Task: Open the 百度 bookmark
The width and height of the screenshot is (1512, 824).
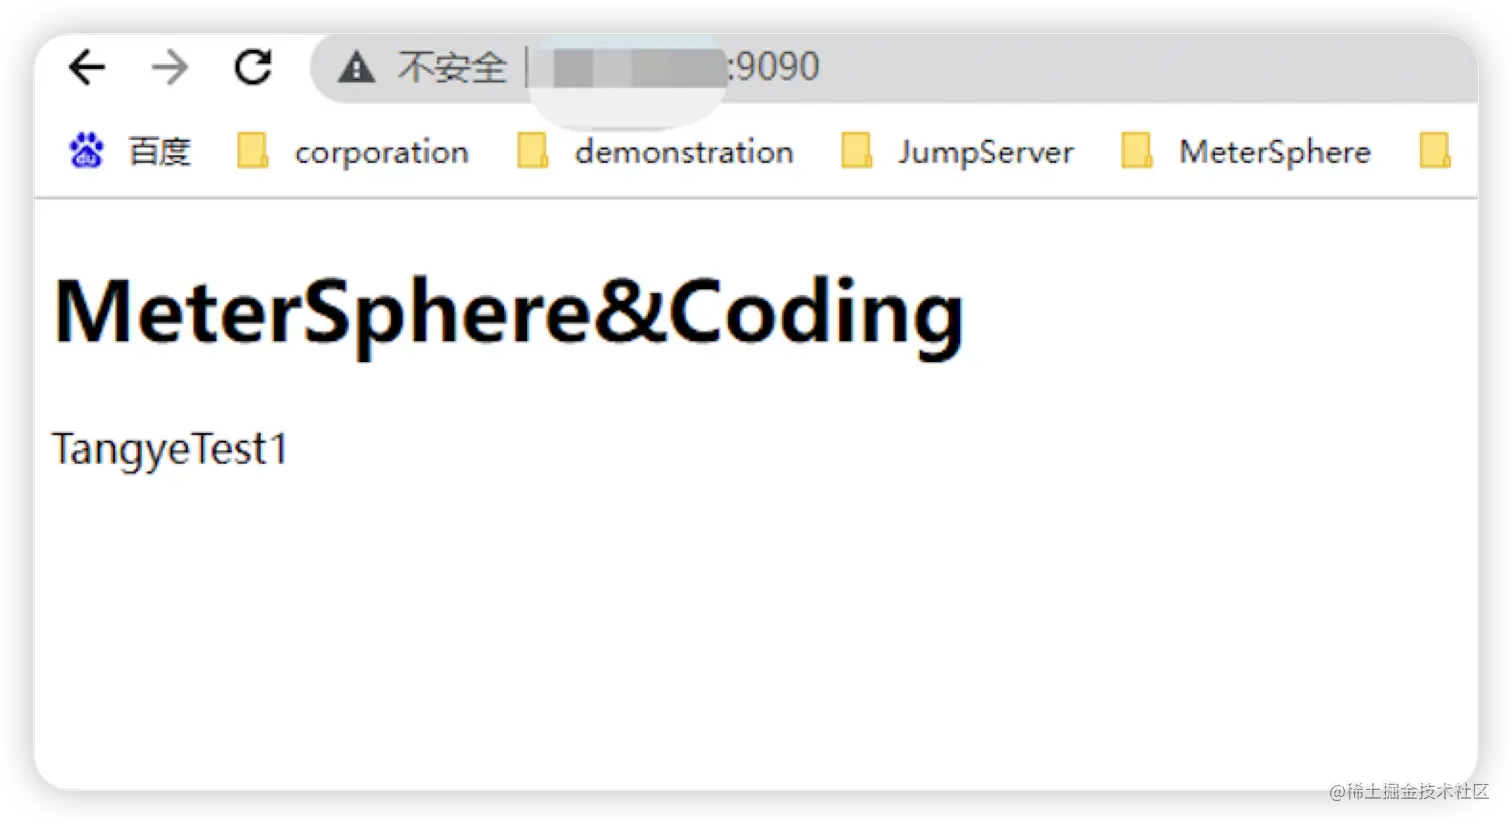Action: [x=160, y=151]
